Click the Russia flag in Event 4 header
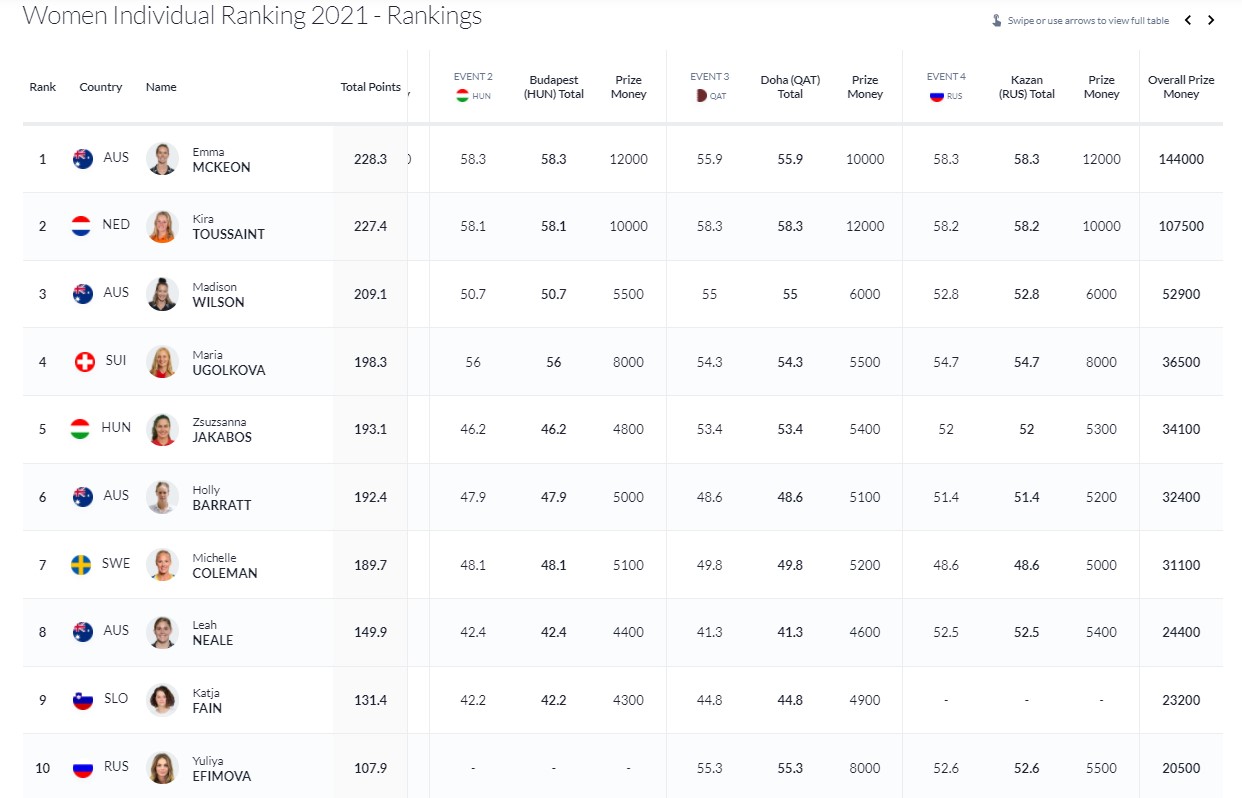The height and width of the screenshot is (798, 1242). coord(936,95)
